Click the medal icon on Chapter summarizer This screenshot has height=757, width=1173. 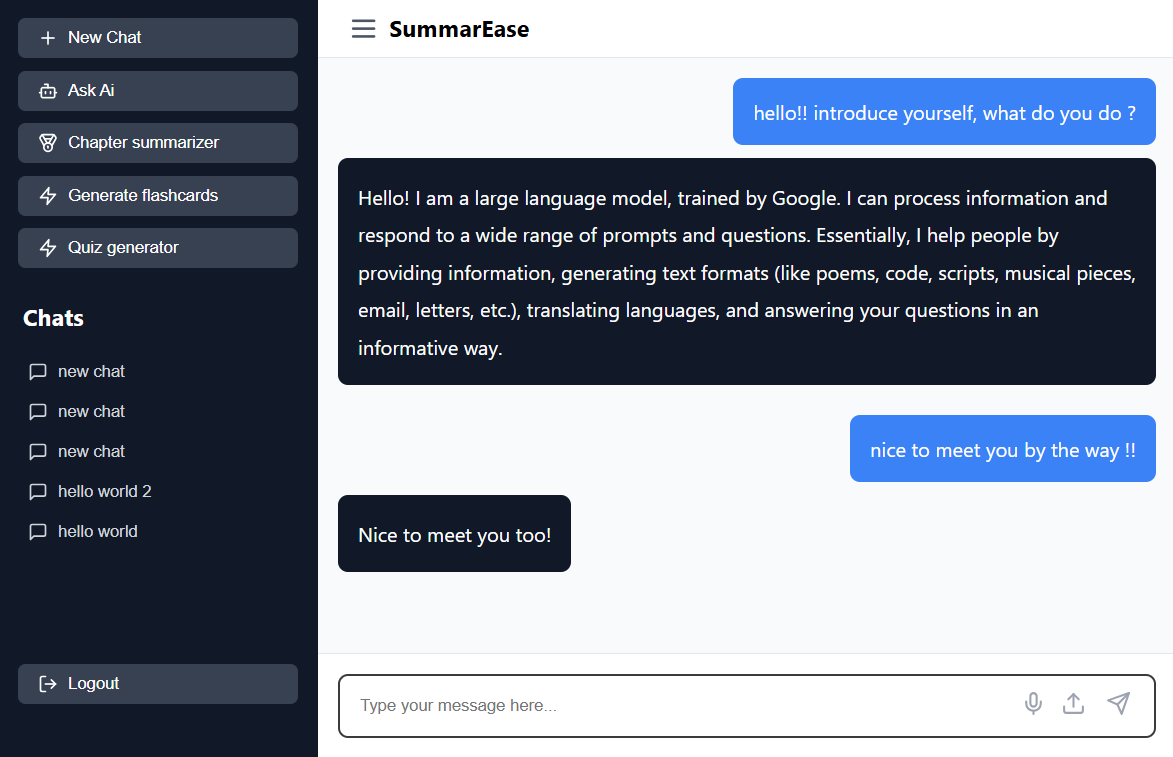[x=48, y=143]
